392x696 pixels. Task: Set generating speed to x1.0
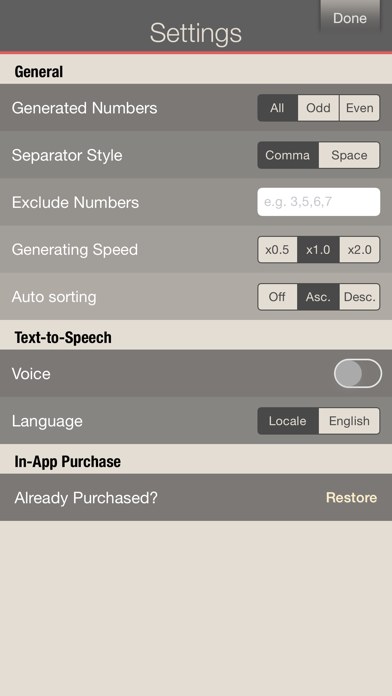[x=318, y=249]
